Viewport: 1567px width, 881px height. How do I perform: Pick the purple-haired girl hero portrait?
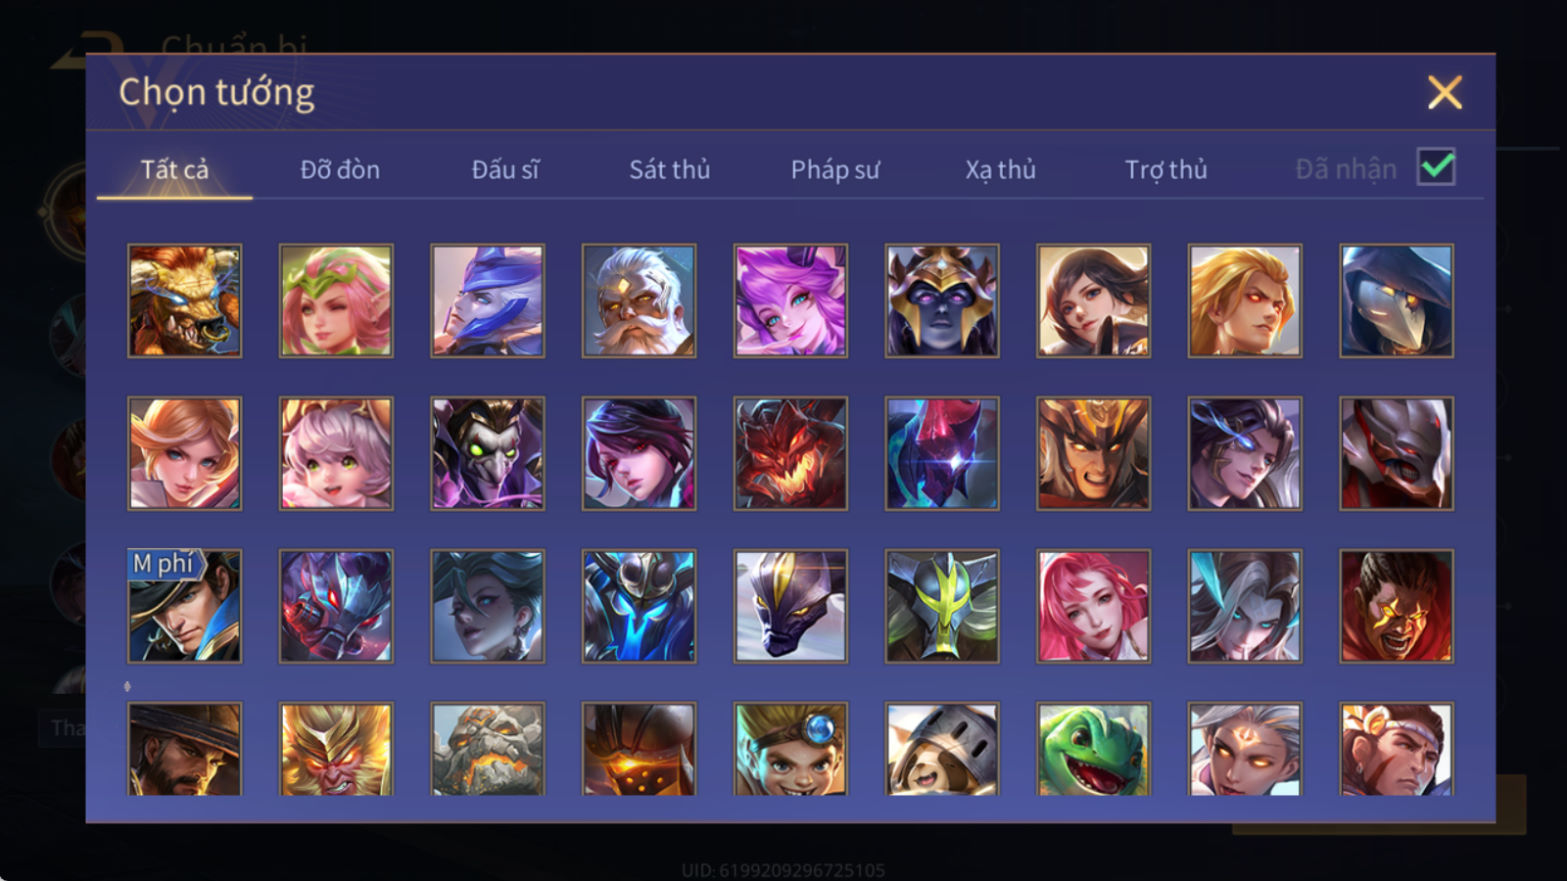pos(790,301)
